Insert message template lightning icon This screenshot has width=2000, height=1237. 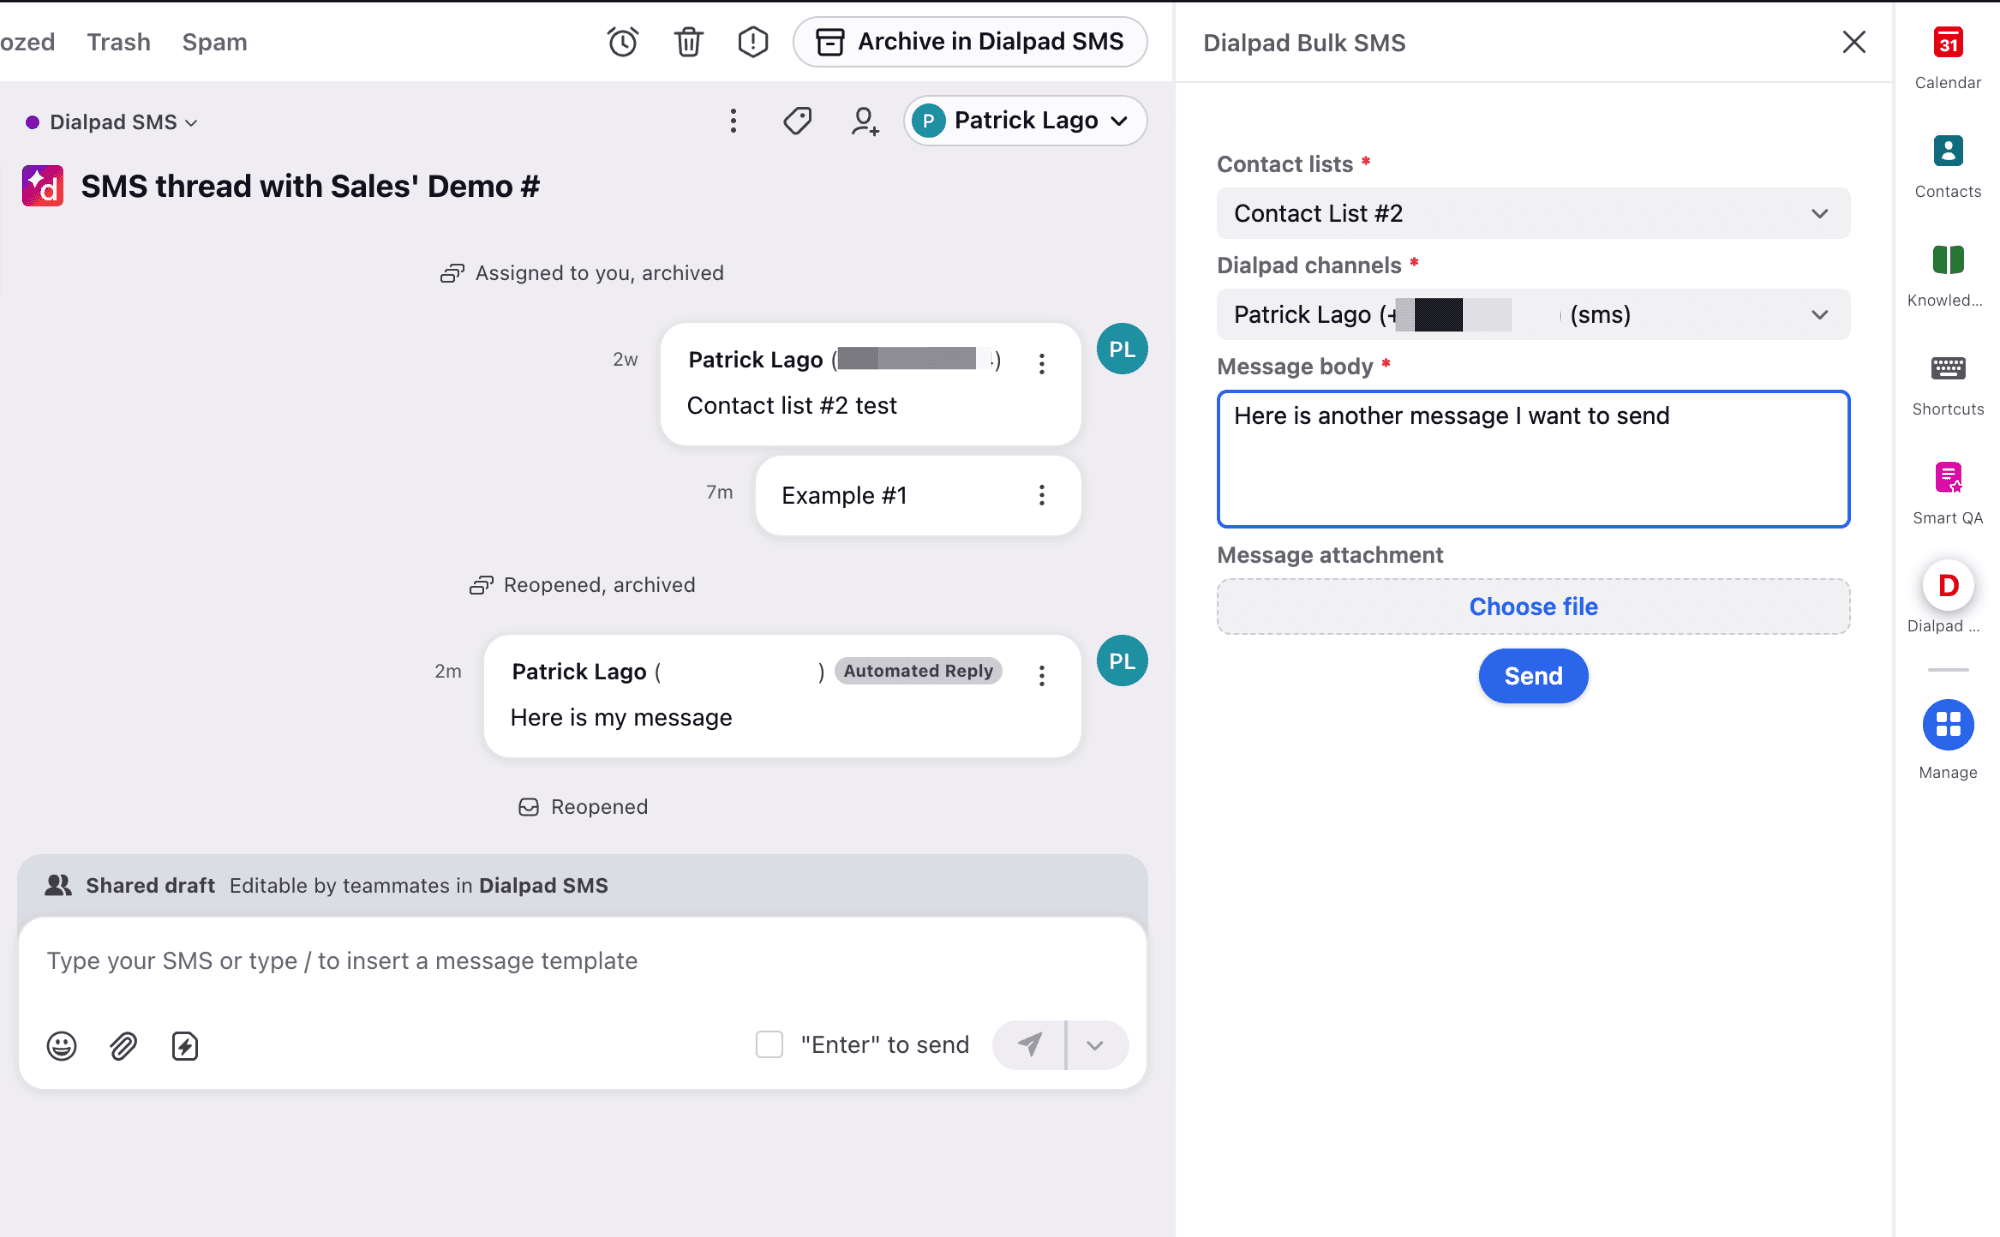[185, 1046]
